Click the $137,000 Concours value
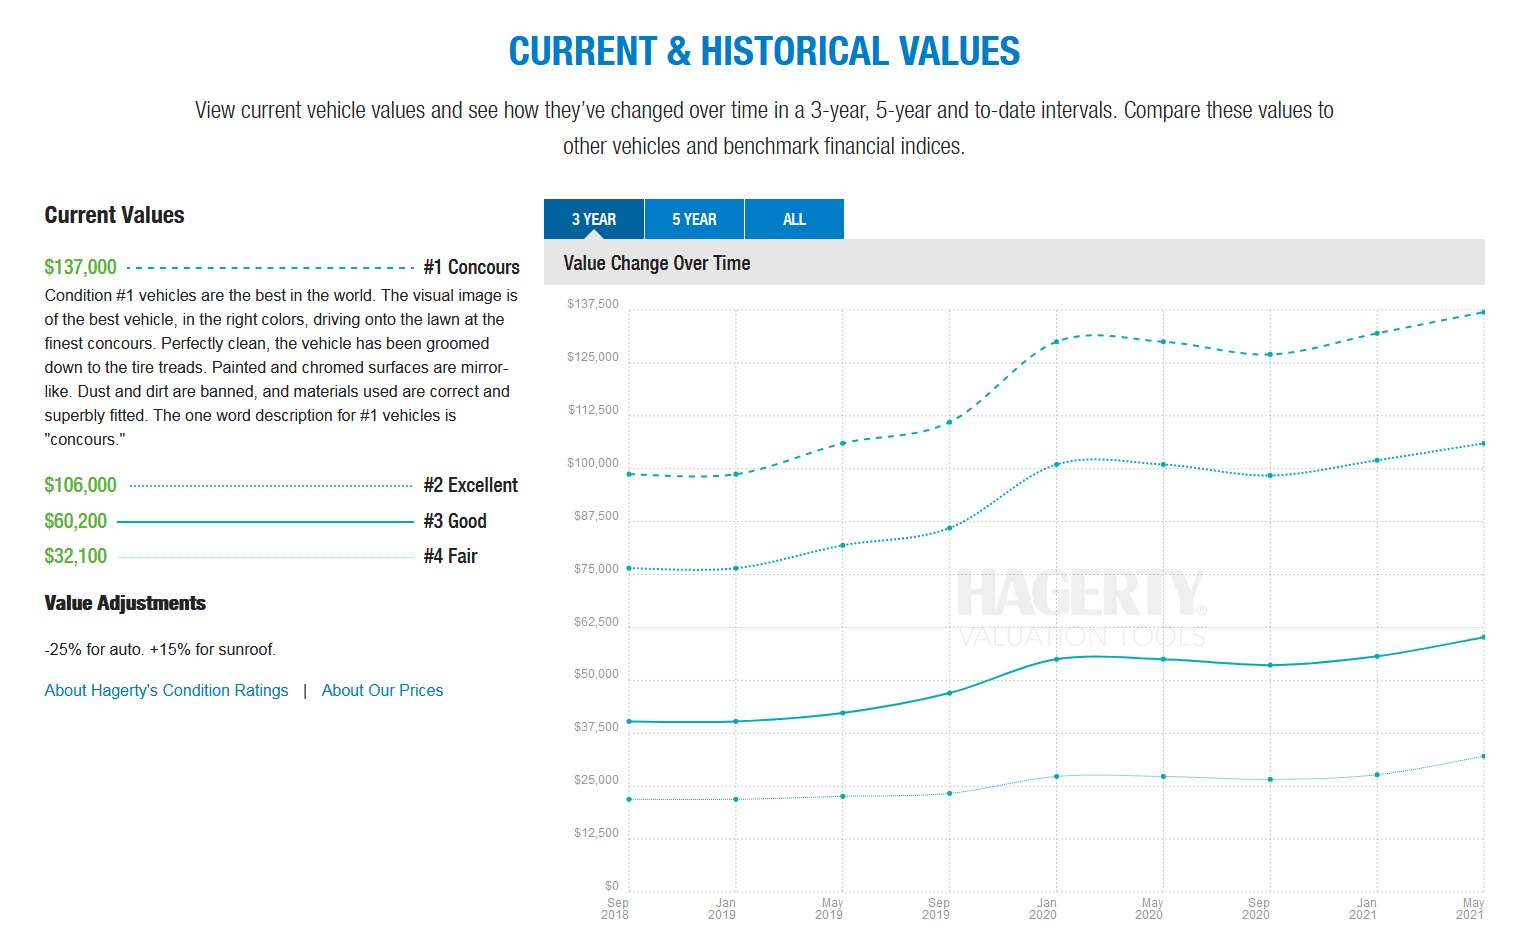Viewport: 1536px width, 948px height. click(x=80, y=267)
